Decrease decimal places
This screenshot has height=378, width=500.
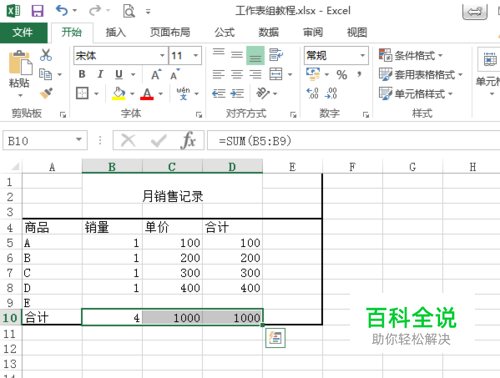331,93
